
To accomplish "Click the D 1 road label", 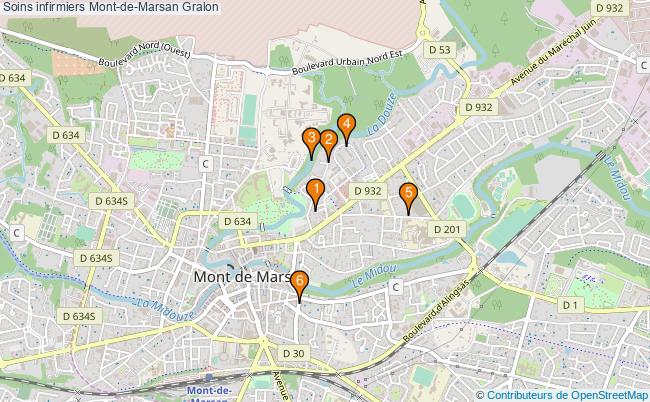I will point(570,305).
